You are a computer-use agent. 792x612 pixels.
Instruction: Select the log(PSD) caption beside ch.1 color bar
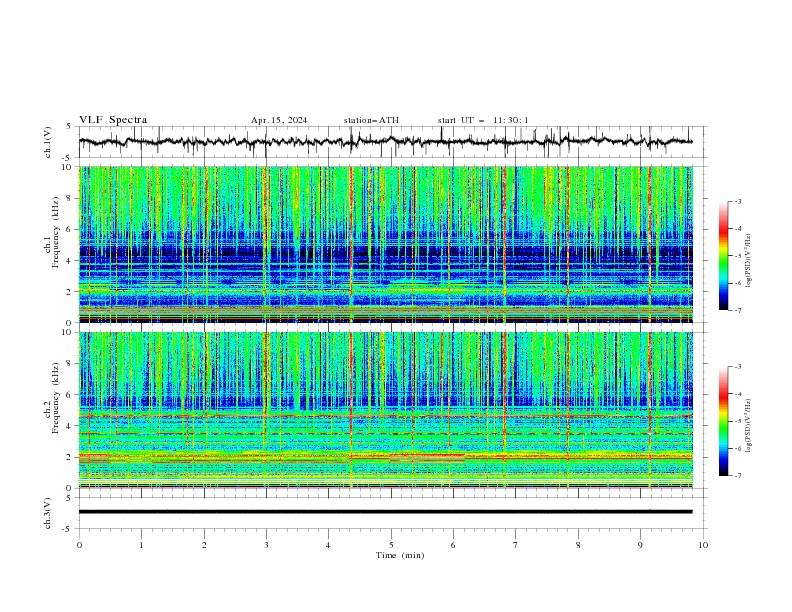tap(749, 261)
